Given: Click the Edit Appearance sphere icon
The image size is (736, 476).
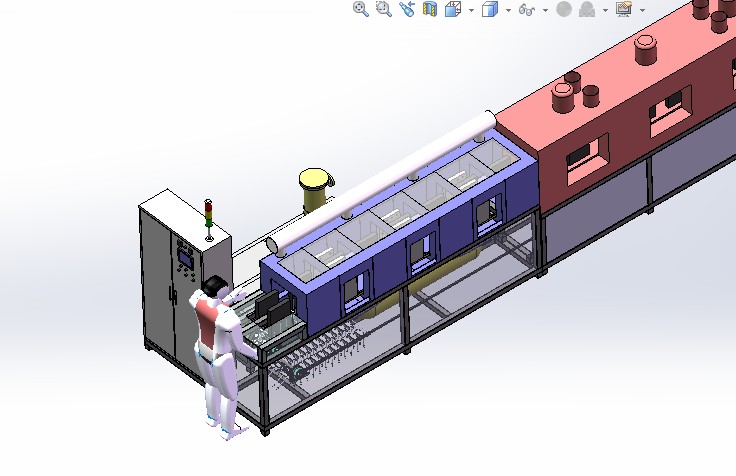Looking at the screenshot, I should click(564, 9).
